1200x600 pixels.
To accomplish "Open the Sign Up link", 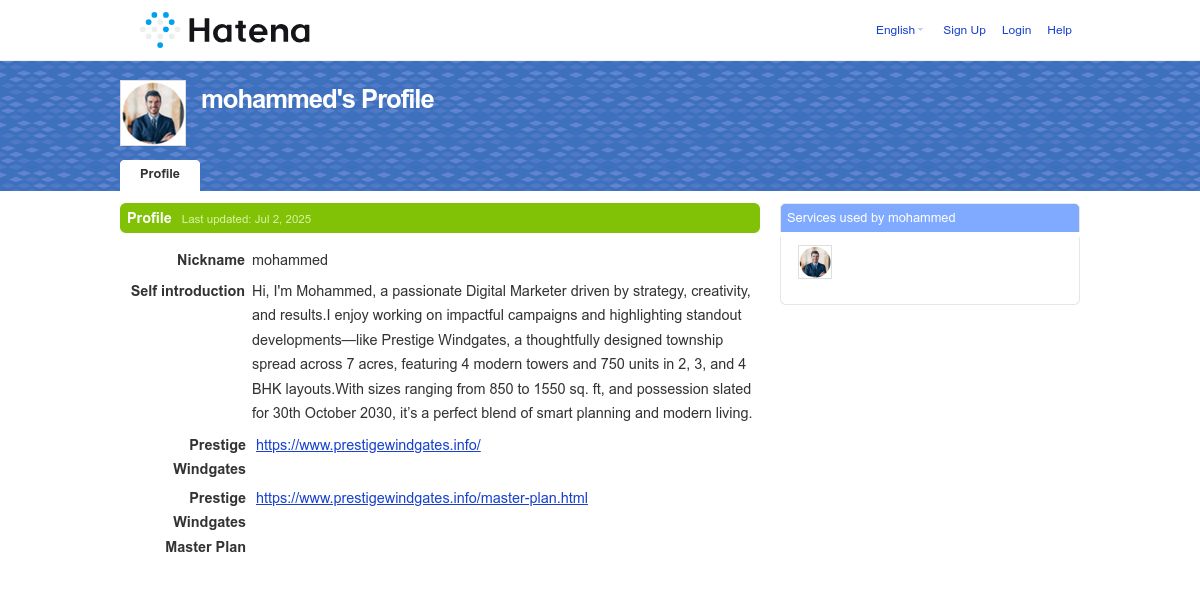I will coord(964,30).
